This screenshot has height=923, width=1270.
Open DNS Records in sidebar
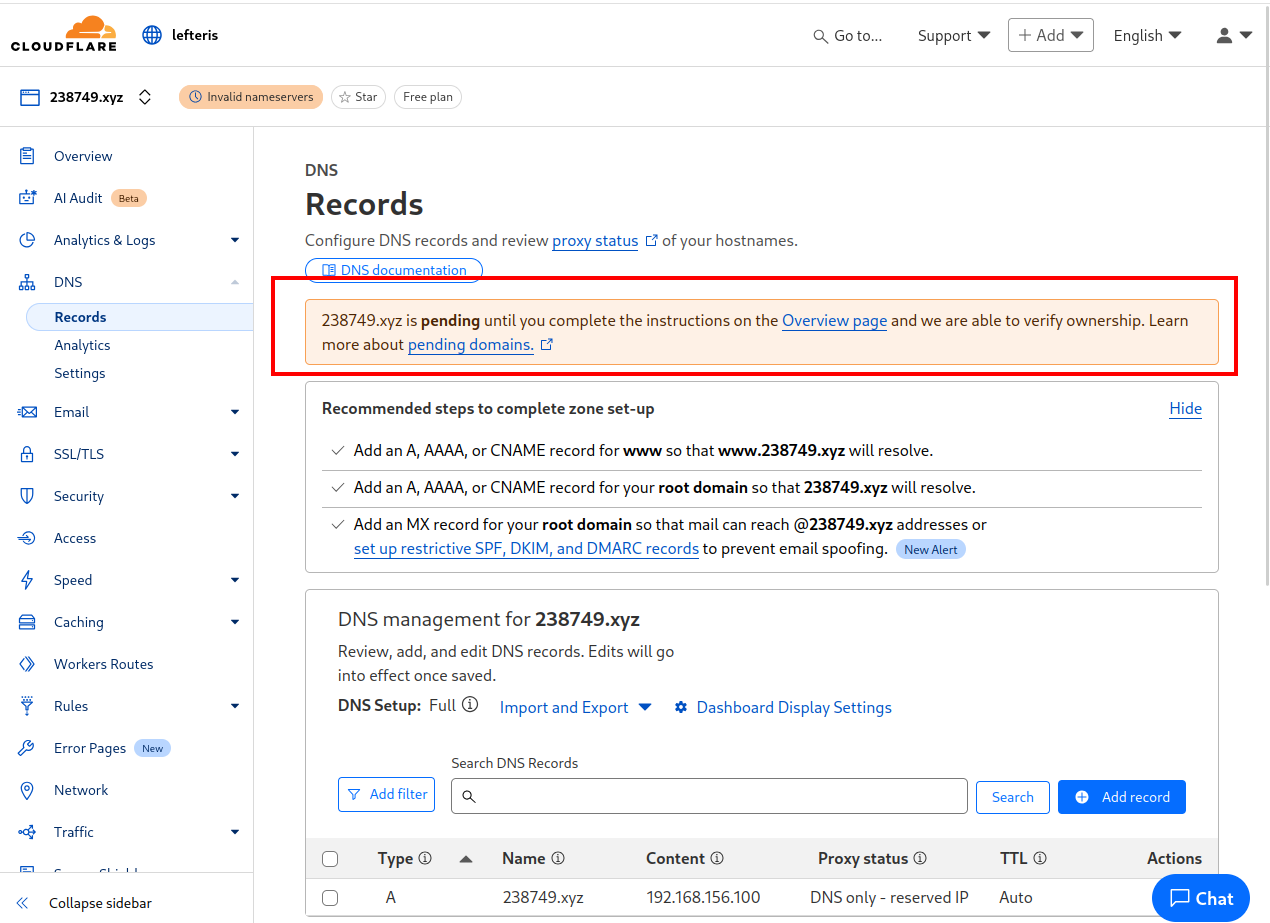coord(140,317)
